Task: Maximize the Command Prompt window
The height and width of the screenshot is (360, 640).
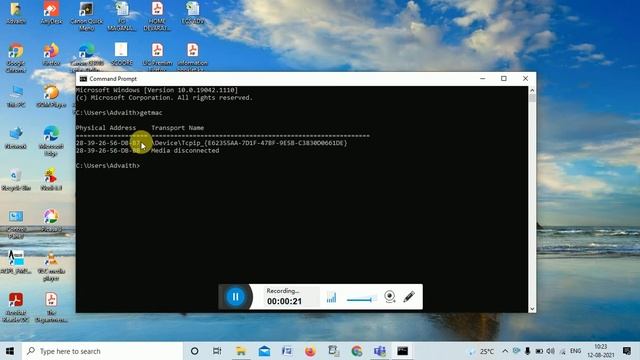Action: (504, 78)
